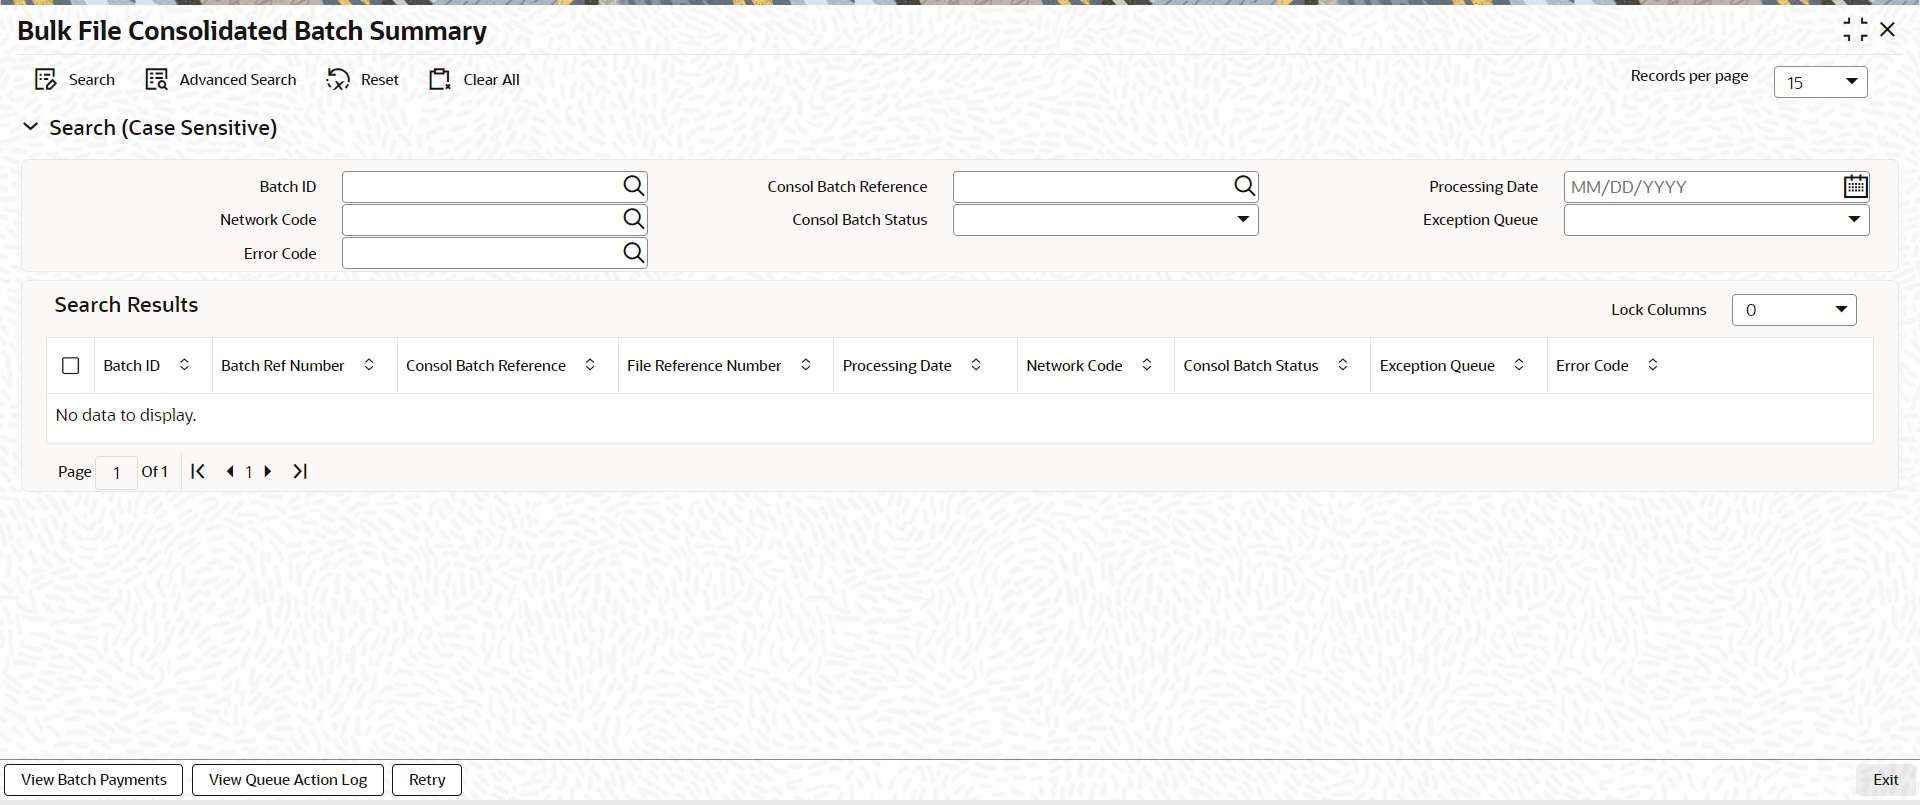This screenshot has height=805, width=1920.
Task: Open the Exception Queue dropdown
Action: click(1716, 220)
